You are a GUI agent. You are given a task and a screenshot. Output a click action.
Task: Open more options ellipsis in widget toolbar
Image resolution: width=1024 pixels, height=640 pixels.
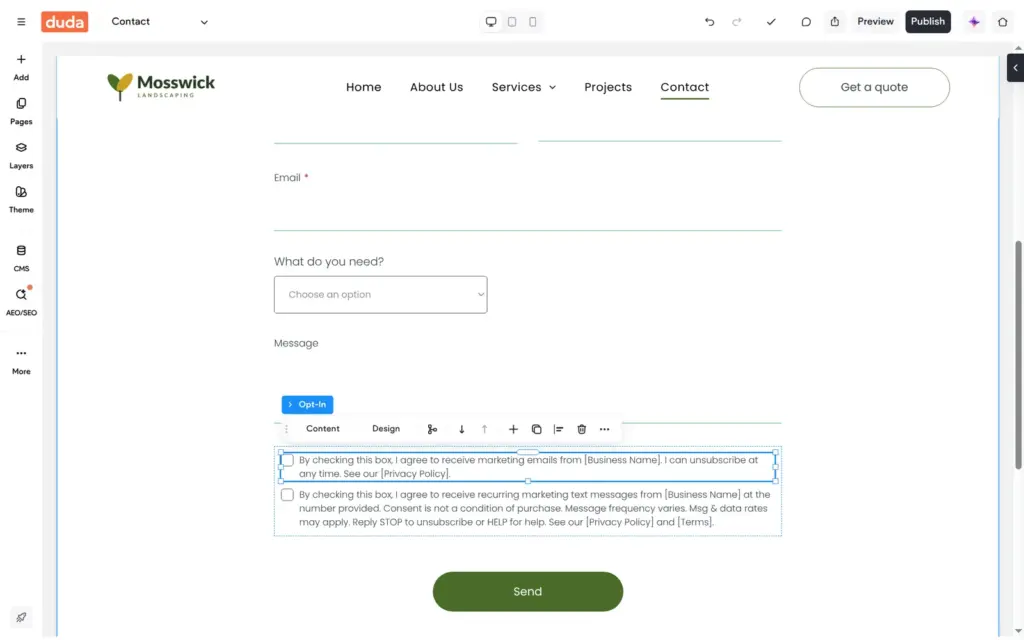click(x=605, y=429)
